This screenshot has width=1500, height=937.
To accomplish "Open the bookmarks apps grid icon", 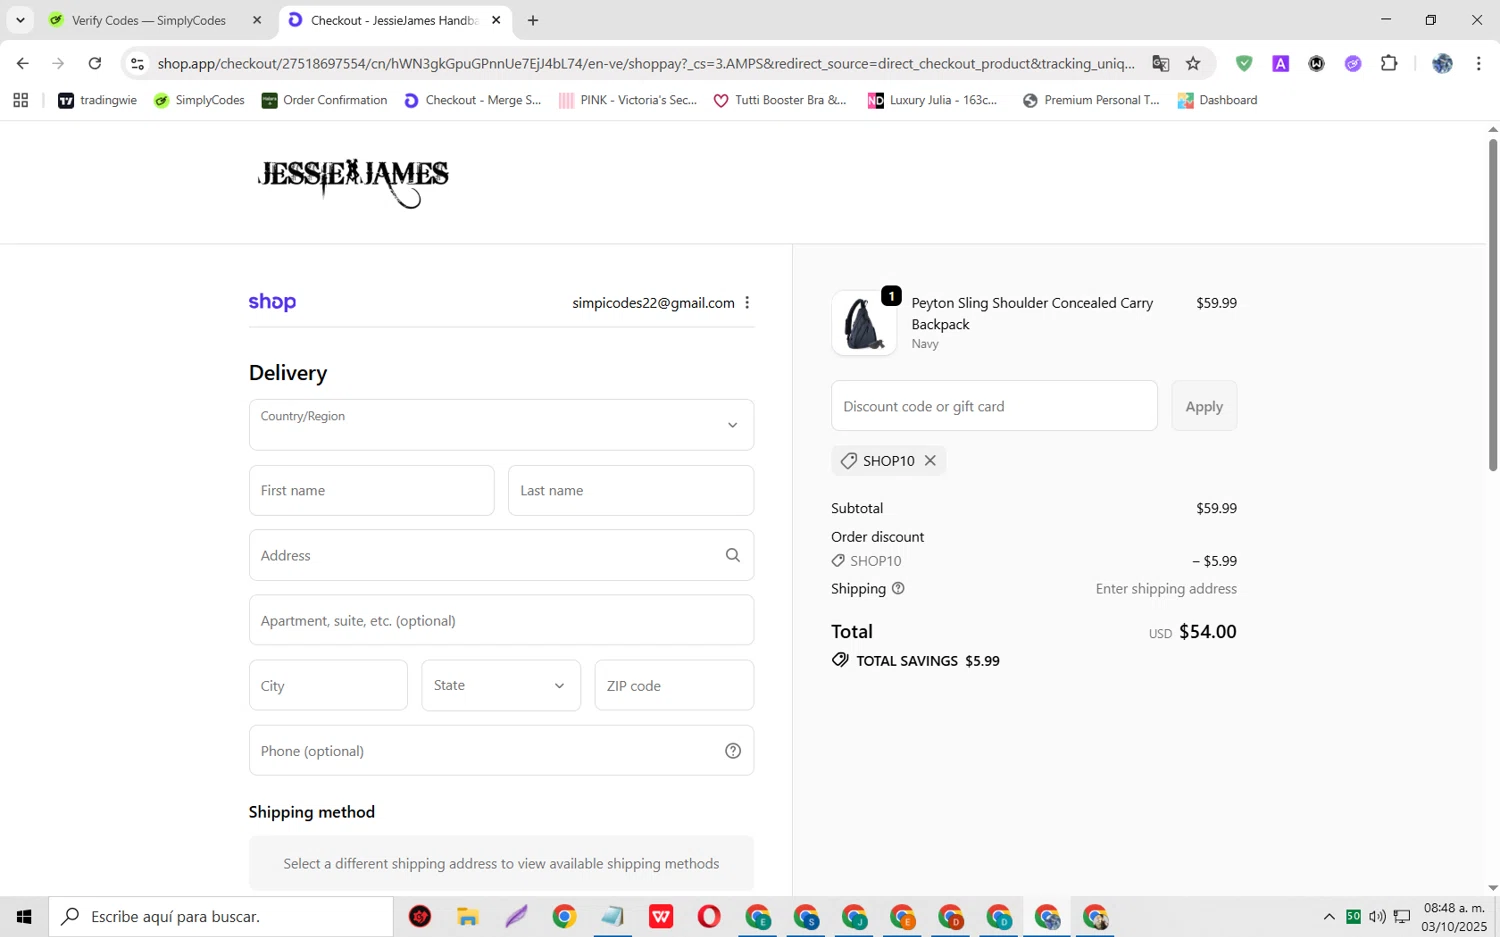I will point(20,100).
